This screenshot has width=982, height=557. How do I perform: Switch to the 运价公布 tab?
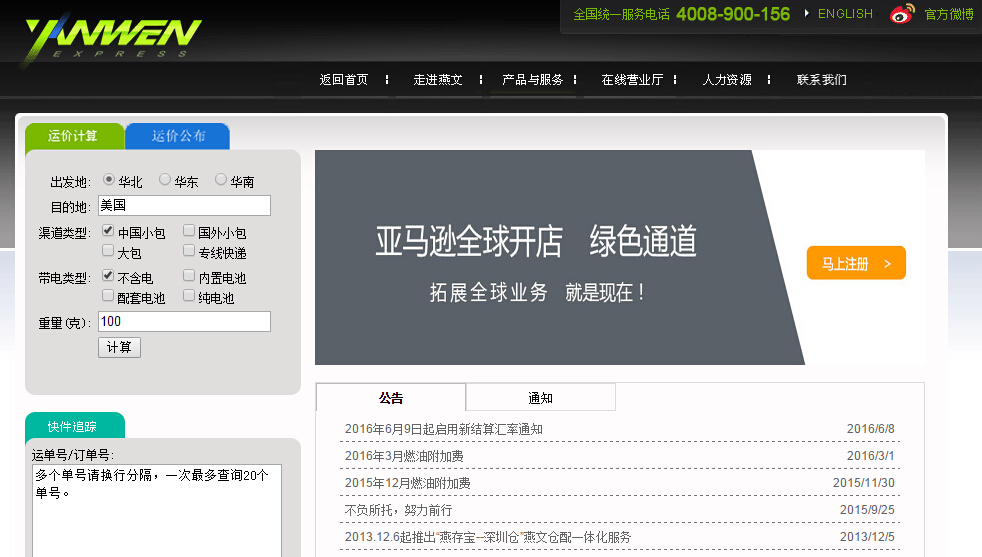(178, 136)
